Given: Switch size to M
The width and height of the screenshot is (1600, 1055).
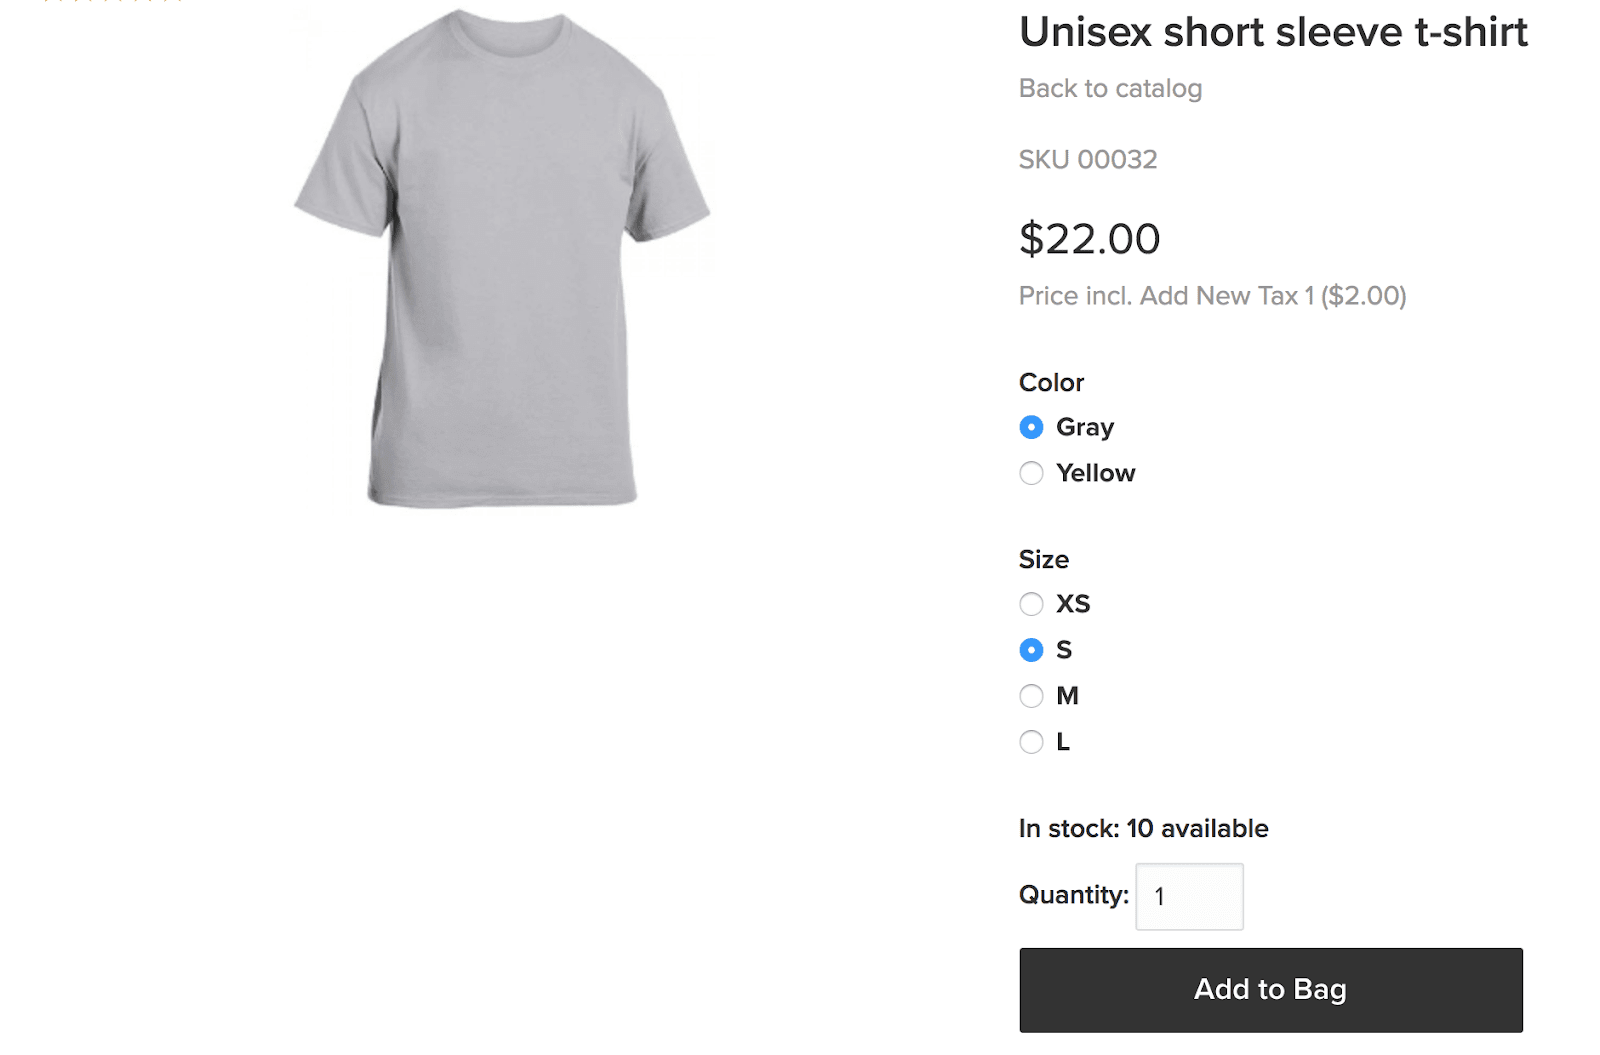Looking at the screenshot, I should [1031, 696].
